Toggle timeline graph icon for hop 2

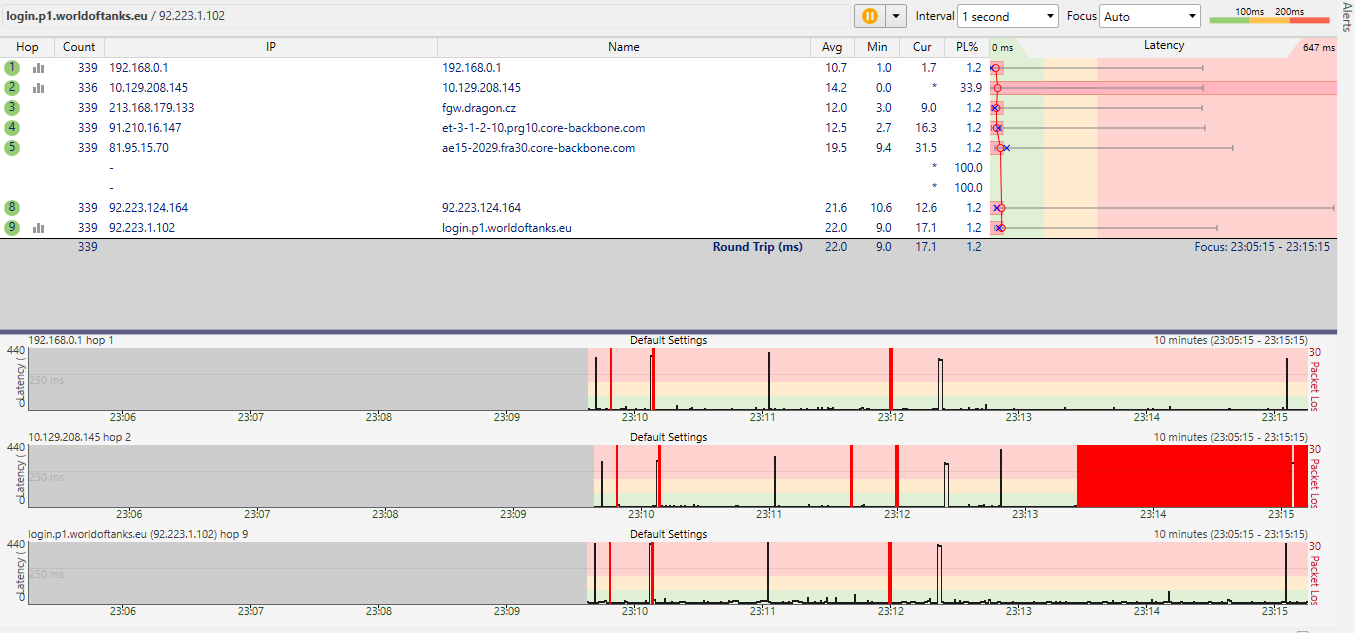point(39,88)
